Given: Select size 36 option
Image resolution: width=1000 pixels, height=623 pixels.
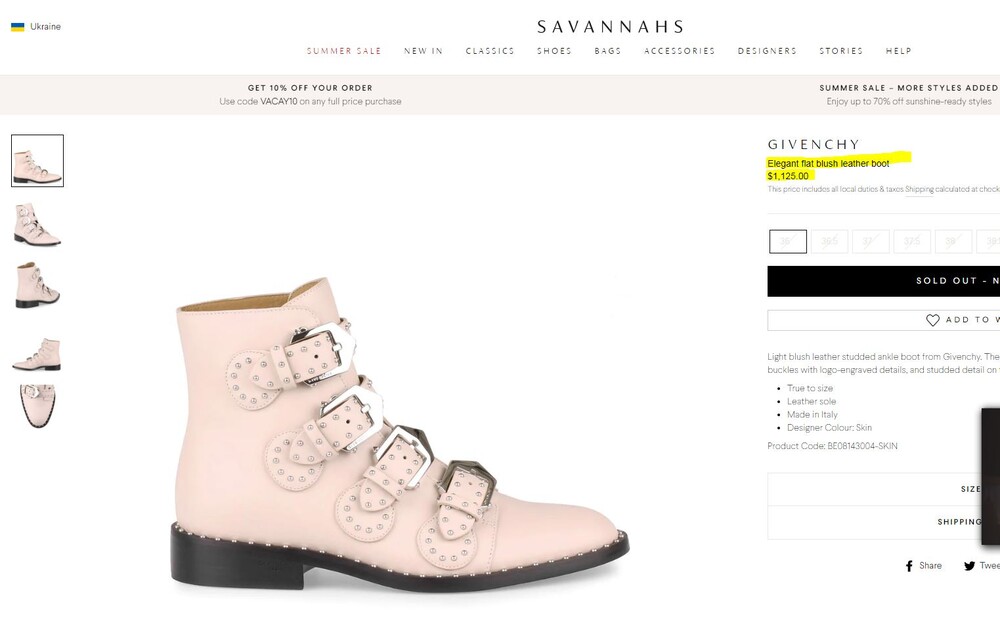Looking at the screenshot, I should pyautogui.click(x=788, y=241).
